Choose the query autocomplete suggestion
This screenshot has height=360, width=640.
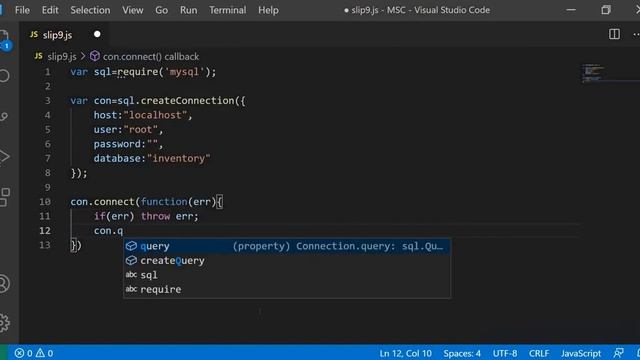coord(287,246)
